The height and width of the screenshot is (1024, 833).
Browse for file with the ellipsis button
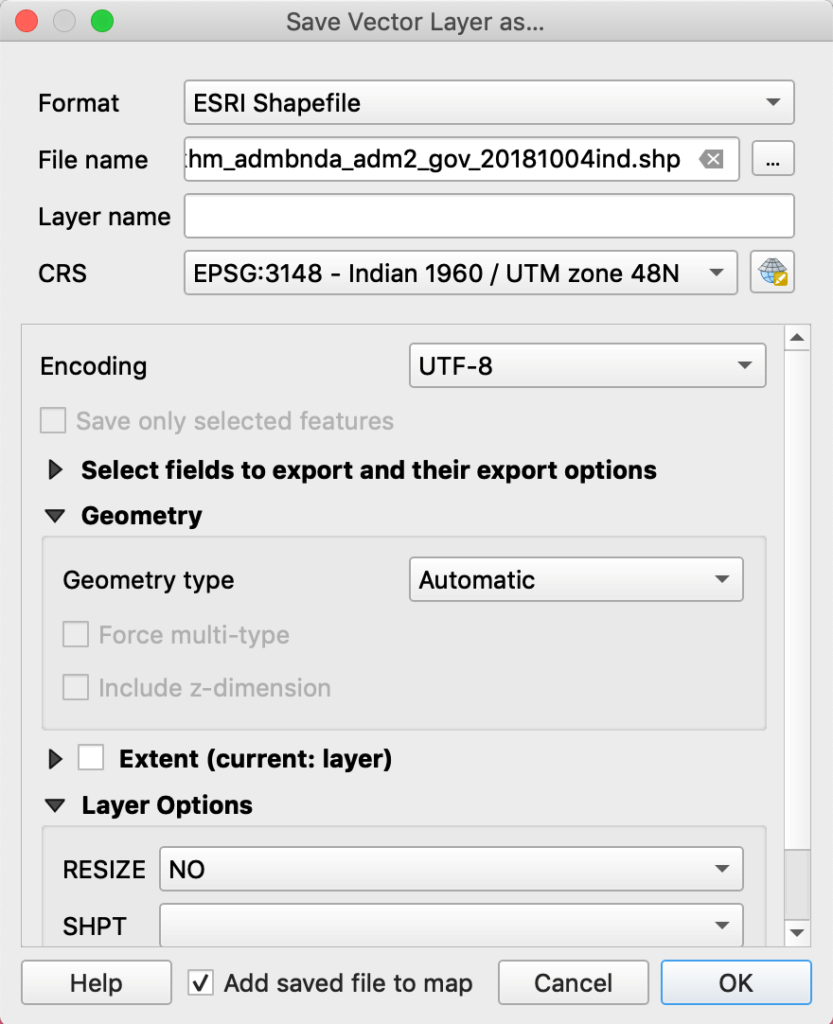click(x=773, y=159)
